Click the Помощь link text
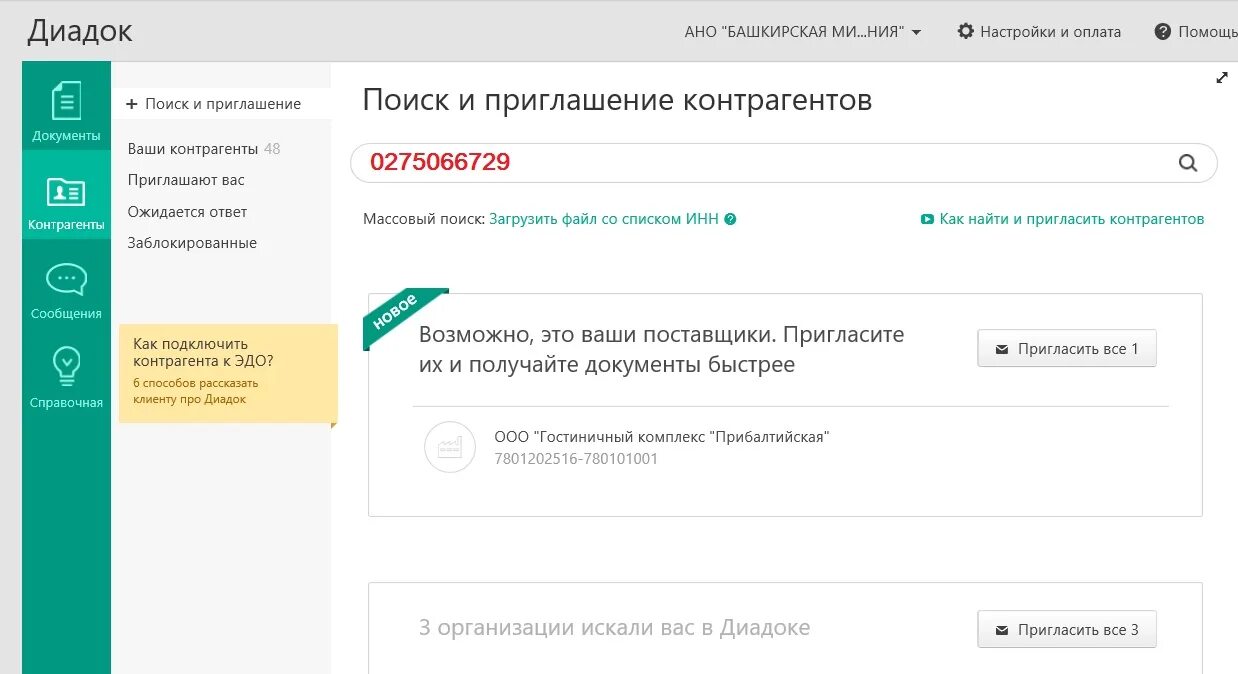1238x674 pixels. [x=1207, y=32]
